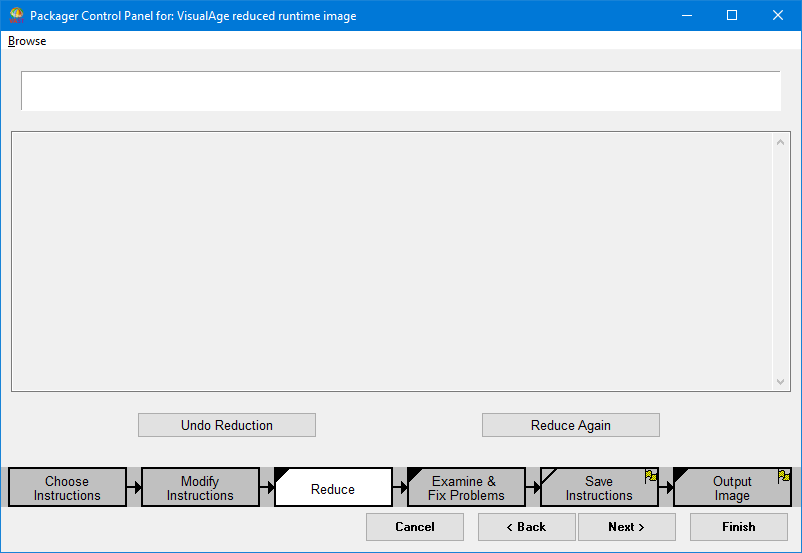Click the flag icon on Output Image step
The width and height of the screenshot is (802, 553).
(784, 476)
